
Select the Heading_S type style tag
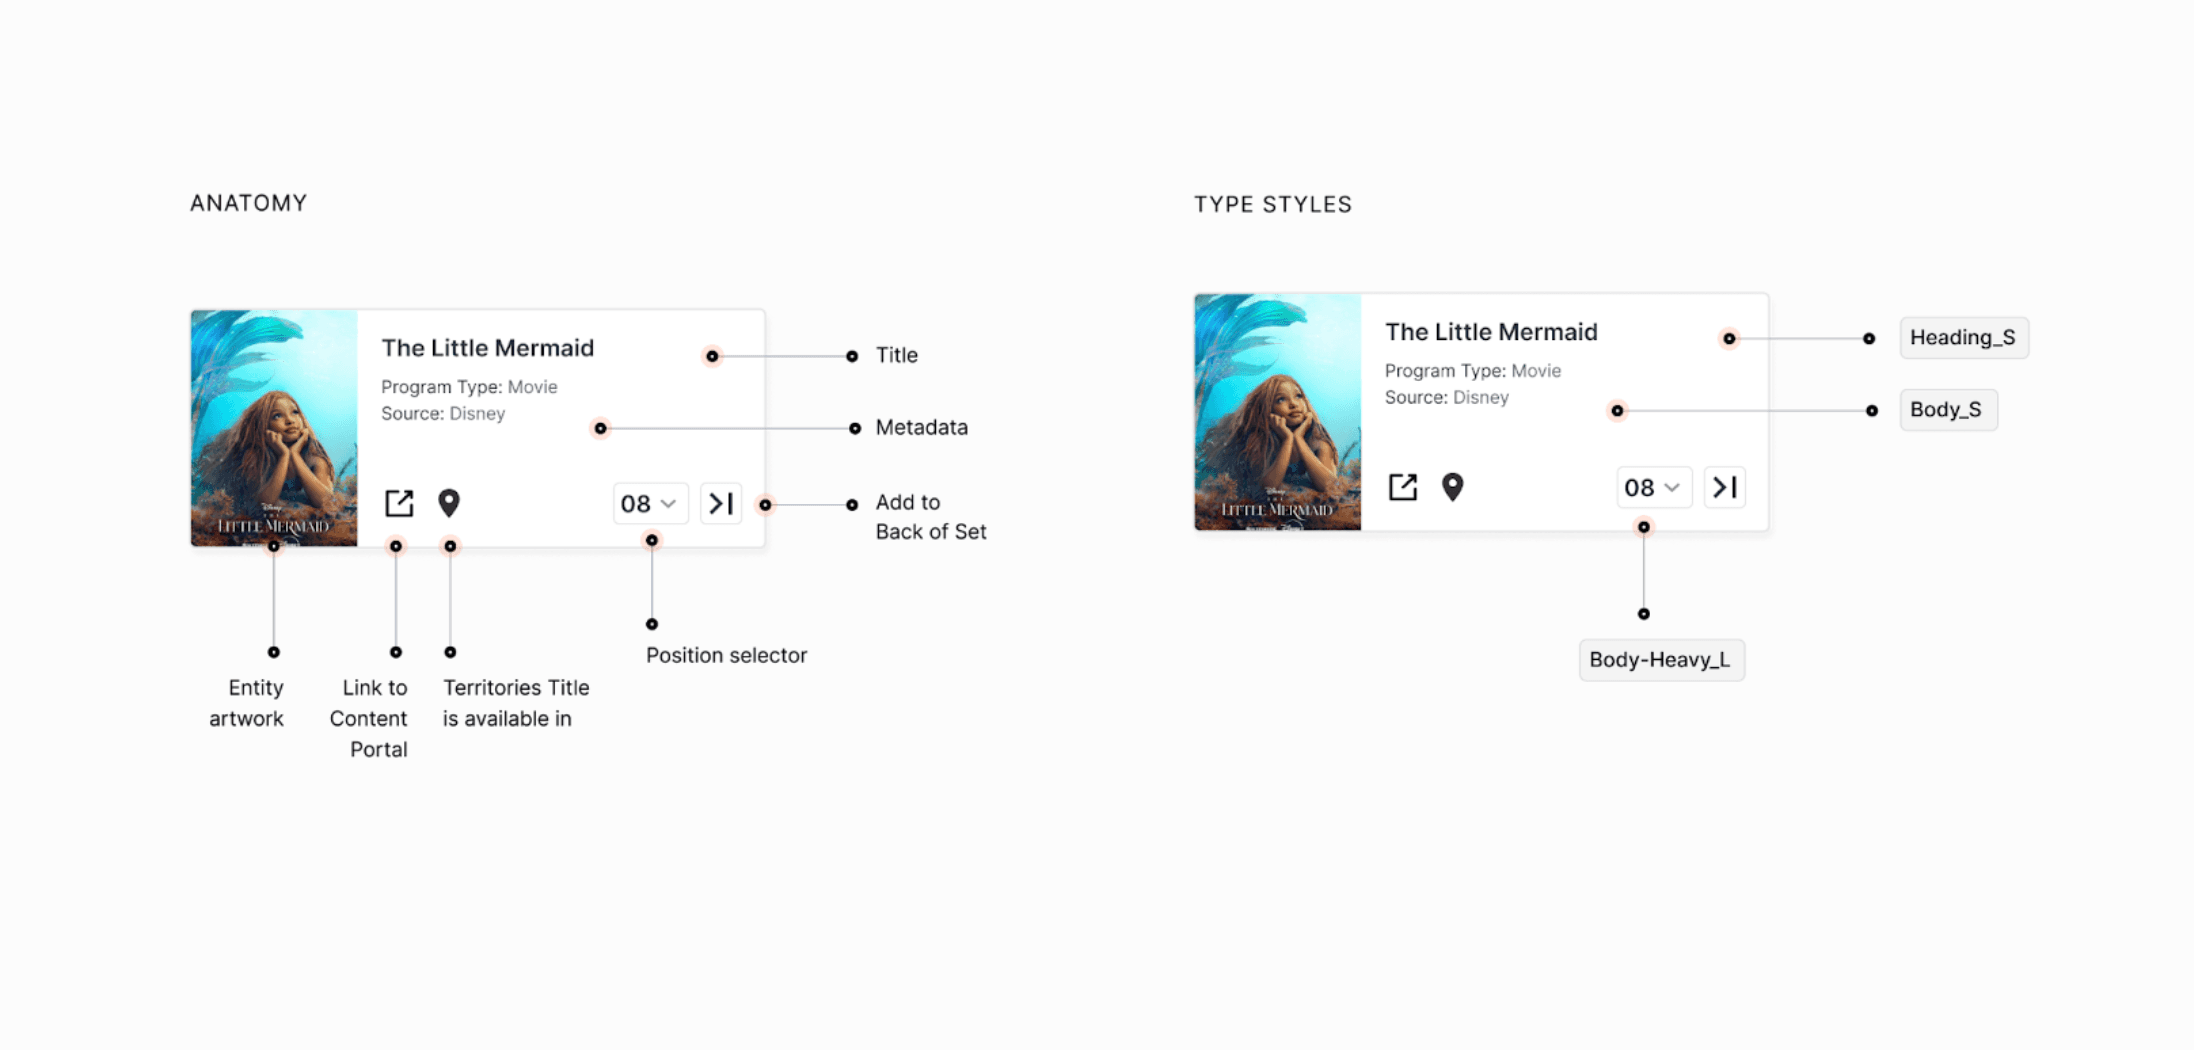[1963, 338]
